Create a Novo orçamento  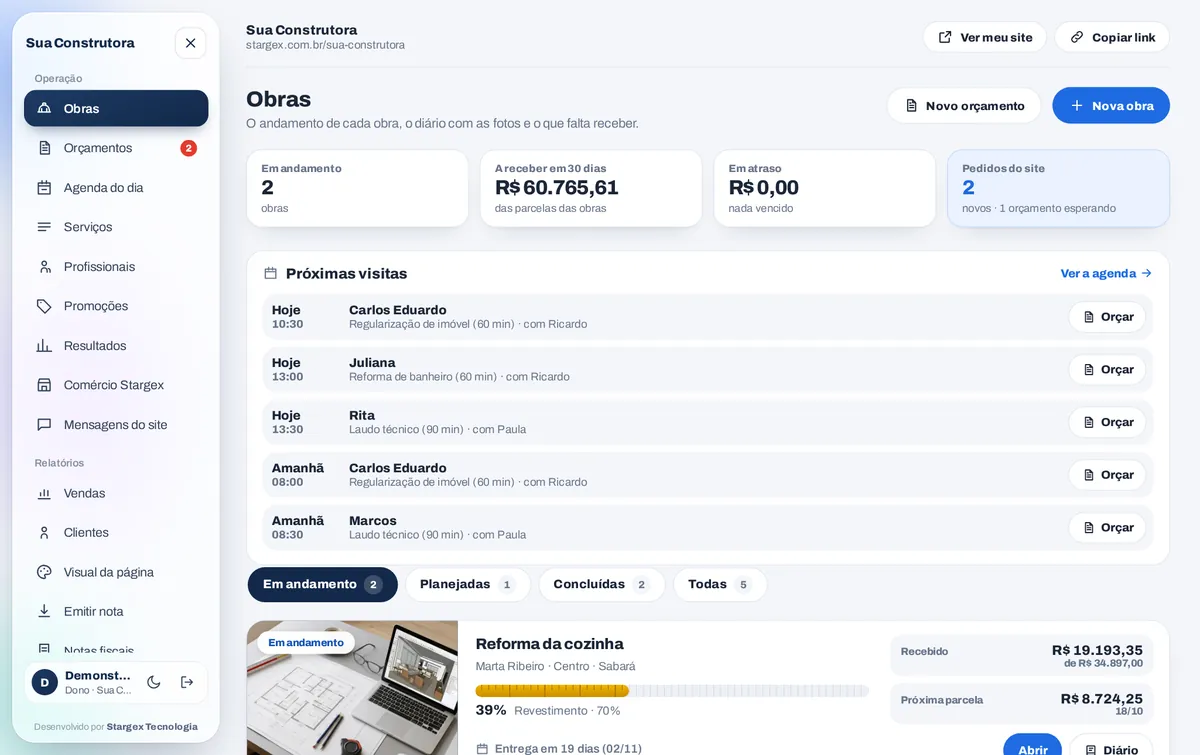964,106
